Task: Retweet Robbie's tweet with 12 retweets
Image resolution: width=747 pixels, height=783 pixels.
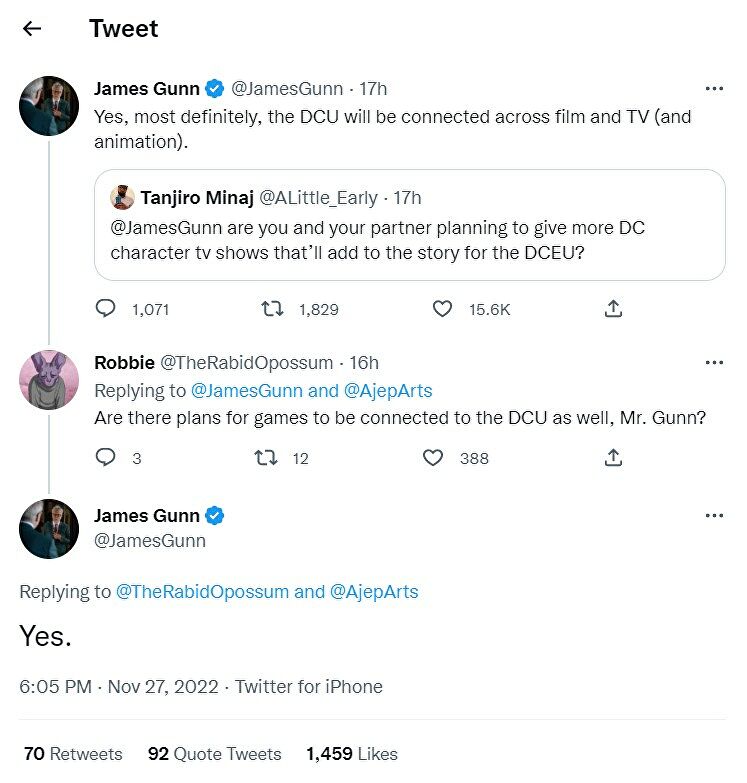Action: [x=266, y=458]
